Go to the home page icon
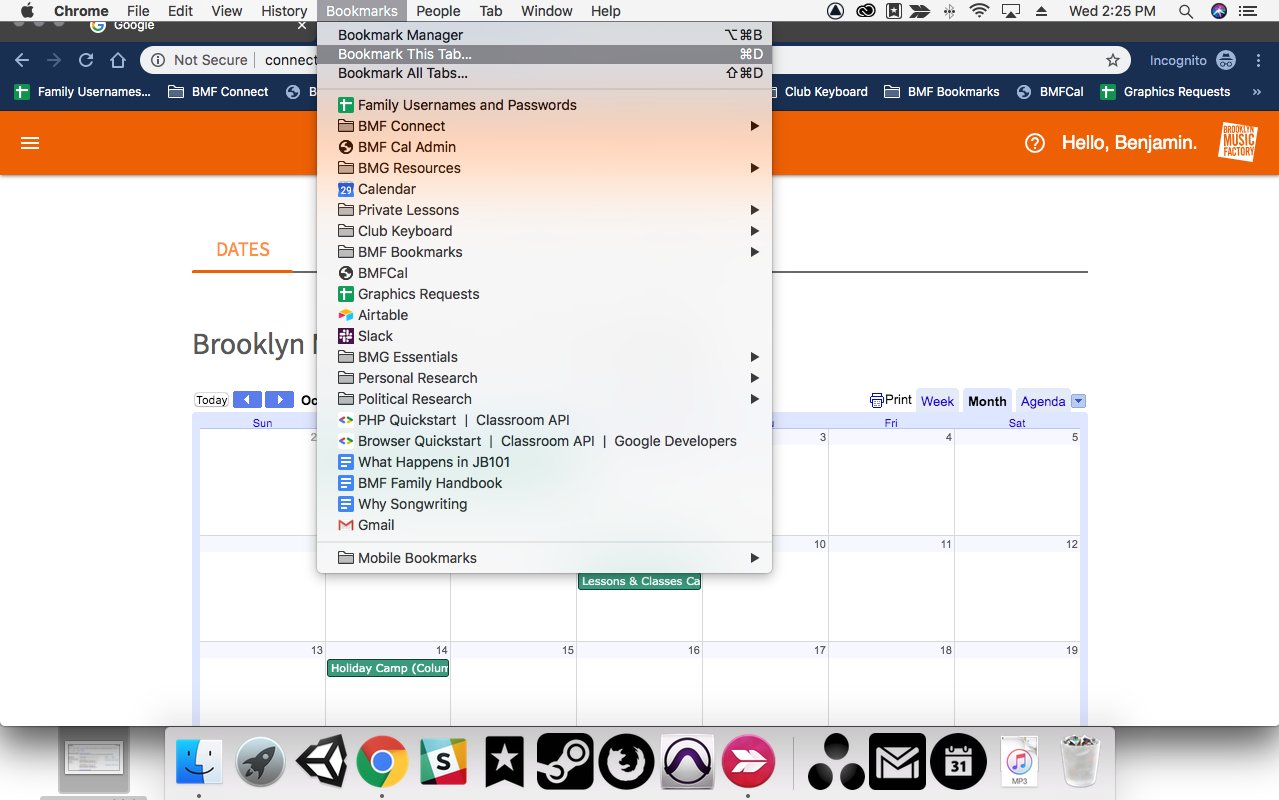 (x=118, y=60)
